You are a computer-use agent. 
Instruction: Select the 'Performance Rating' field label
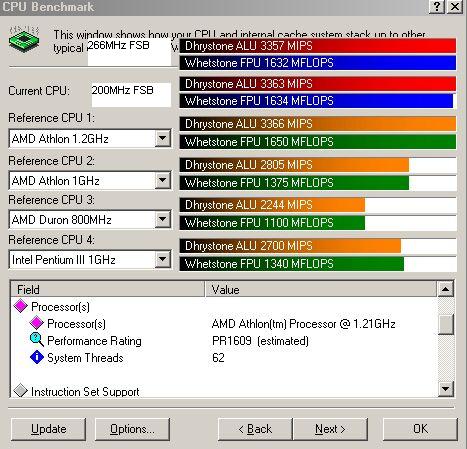pyautogui.click(x=94, y=341)
